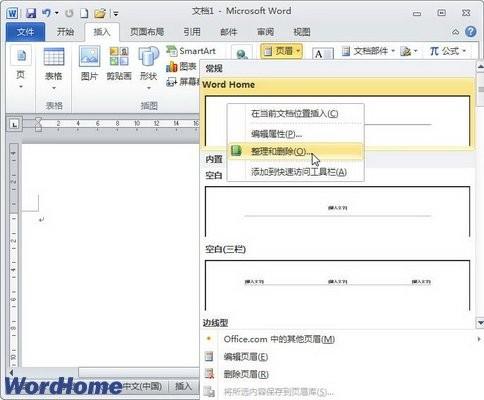Click the first line indent marker on ruler
484x400 pixels.
tap(38, 119)
